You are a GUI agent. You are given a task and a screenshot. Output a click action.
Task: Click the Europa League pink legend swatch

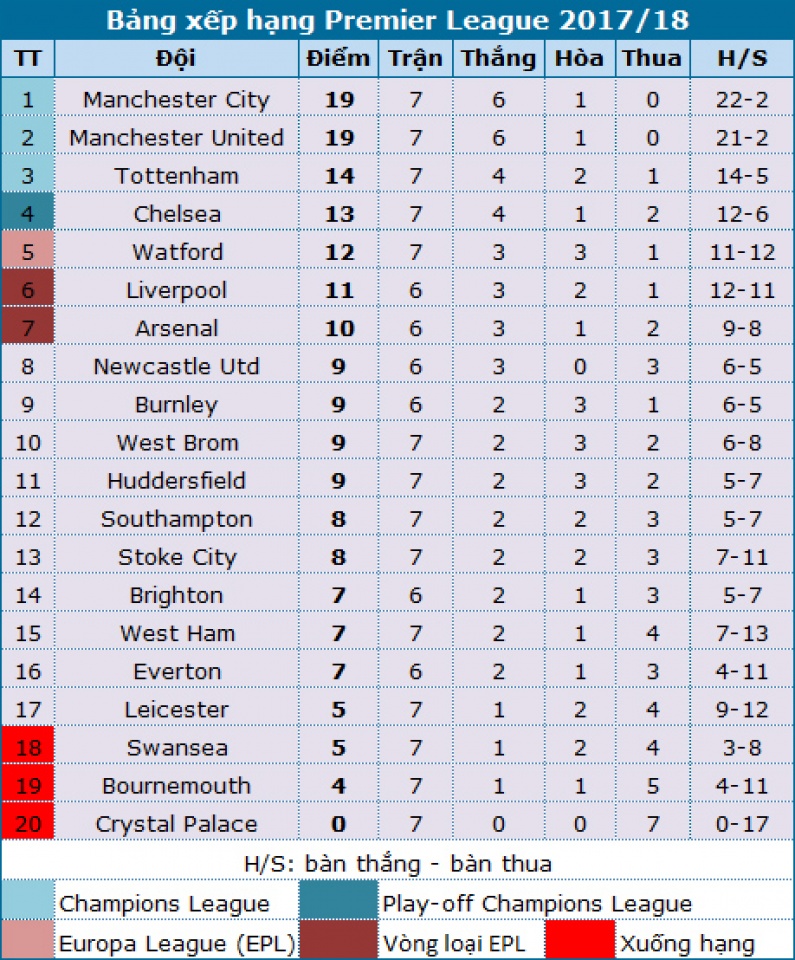tap(28, 941)
